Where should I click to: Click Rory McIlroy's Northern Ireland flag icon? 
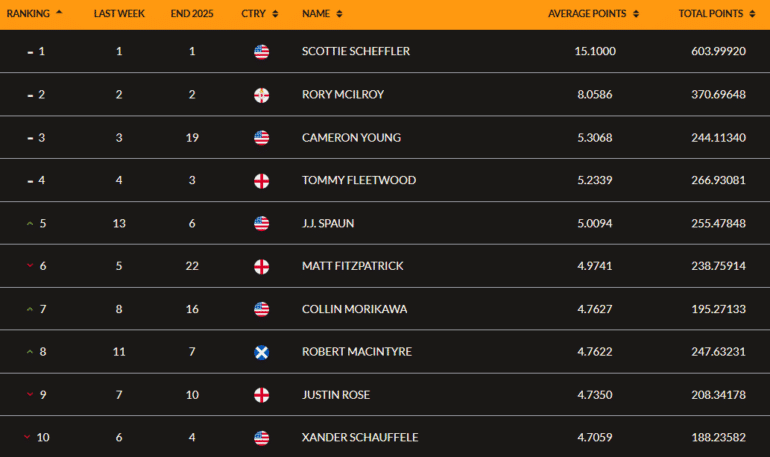click(261, 95)
